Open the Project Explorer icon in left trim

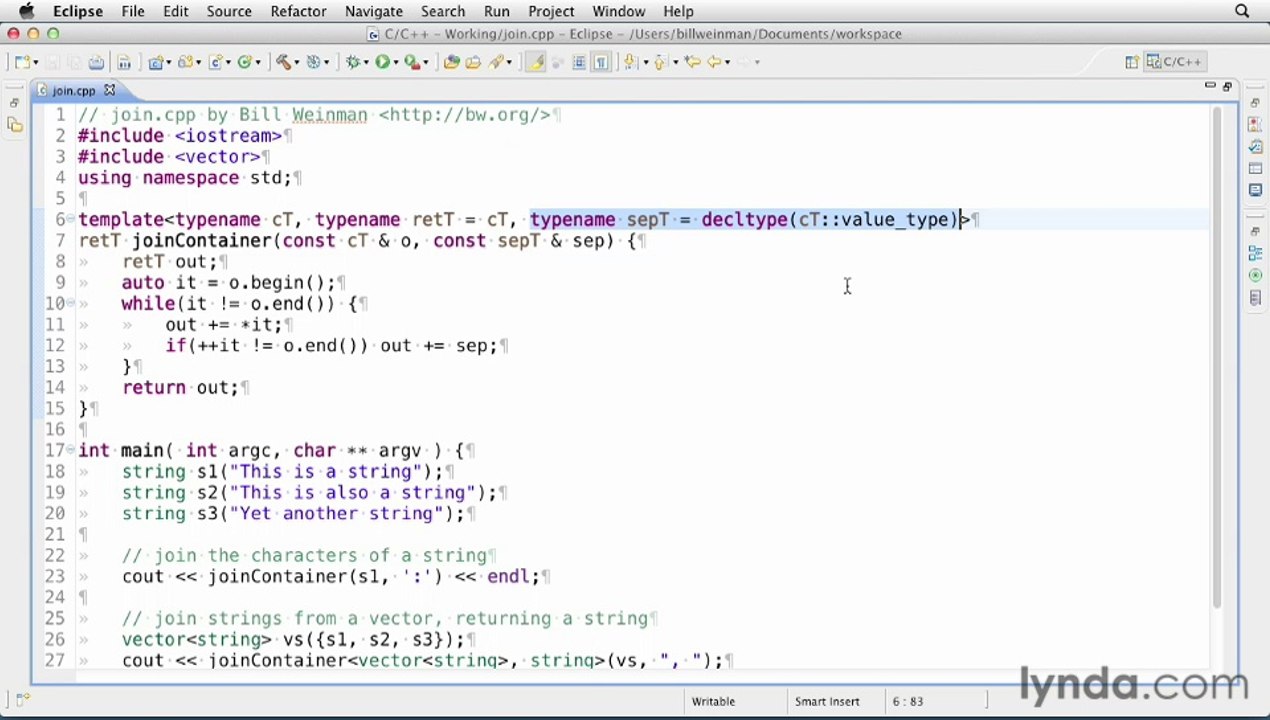click(14, 125)
